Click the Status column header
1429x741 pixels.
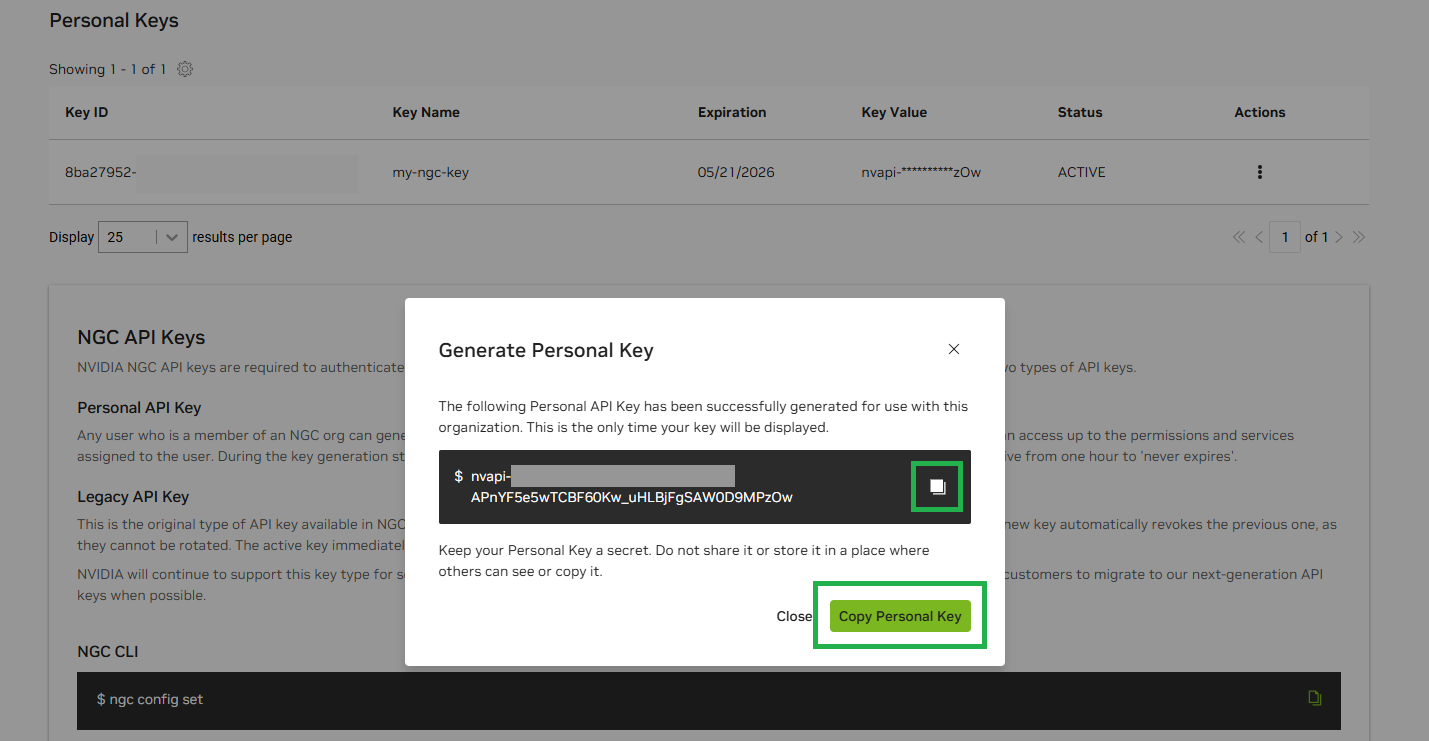click(x=1080, y=112)
